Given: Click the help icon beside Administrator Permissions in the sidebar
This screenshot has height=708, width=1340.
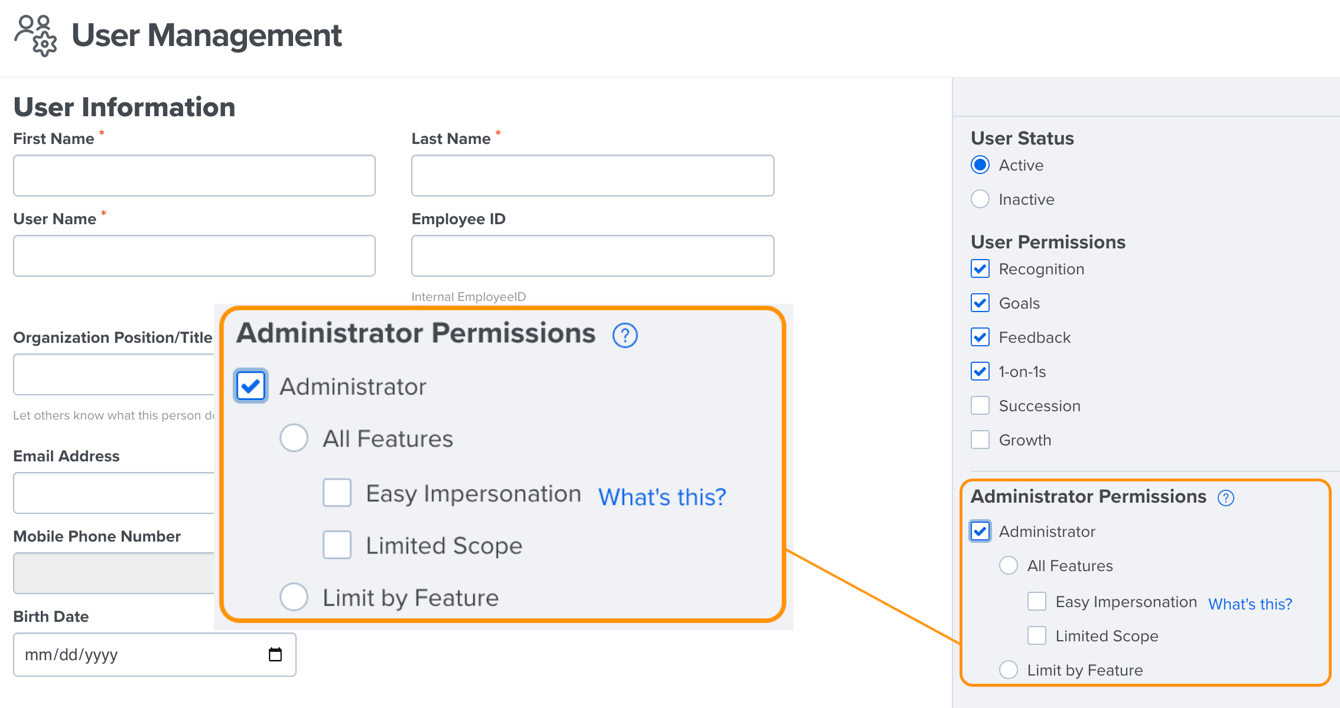Looking at the screenshot, I should click(x=1226, y=498).
